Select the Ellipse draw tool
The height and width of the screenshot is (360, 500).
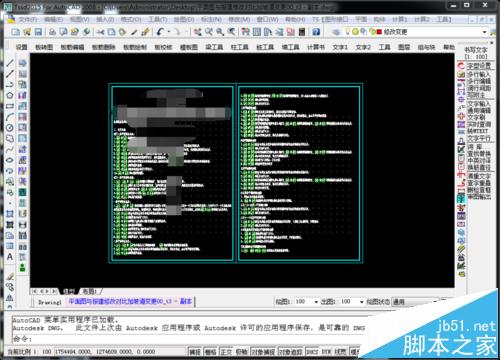(x=10, y=160)
